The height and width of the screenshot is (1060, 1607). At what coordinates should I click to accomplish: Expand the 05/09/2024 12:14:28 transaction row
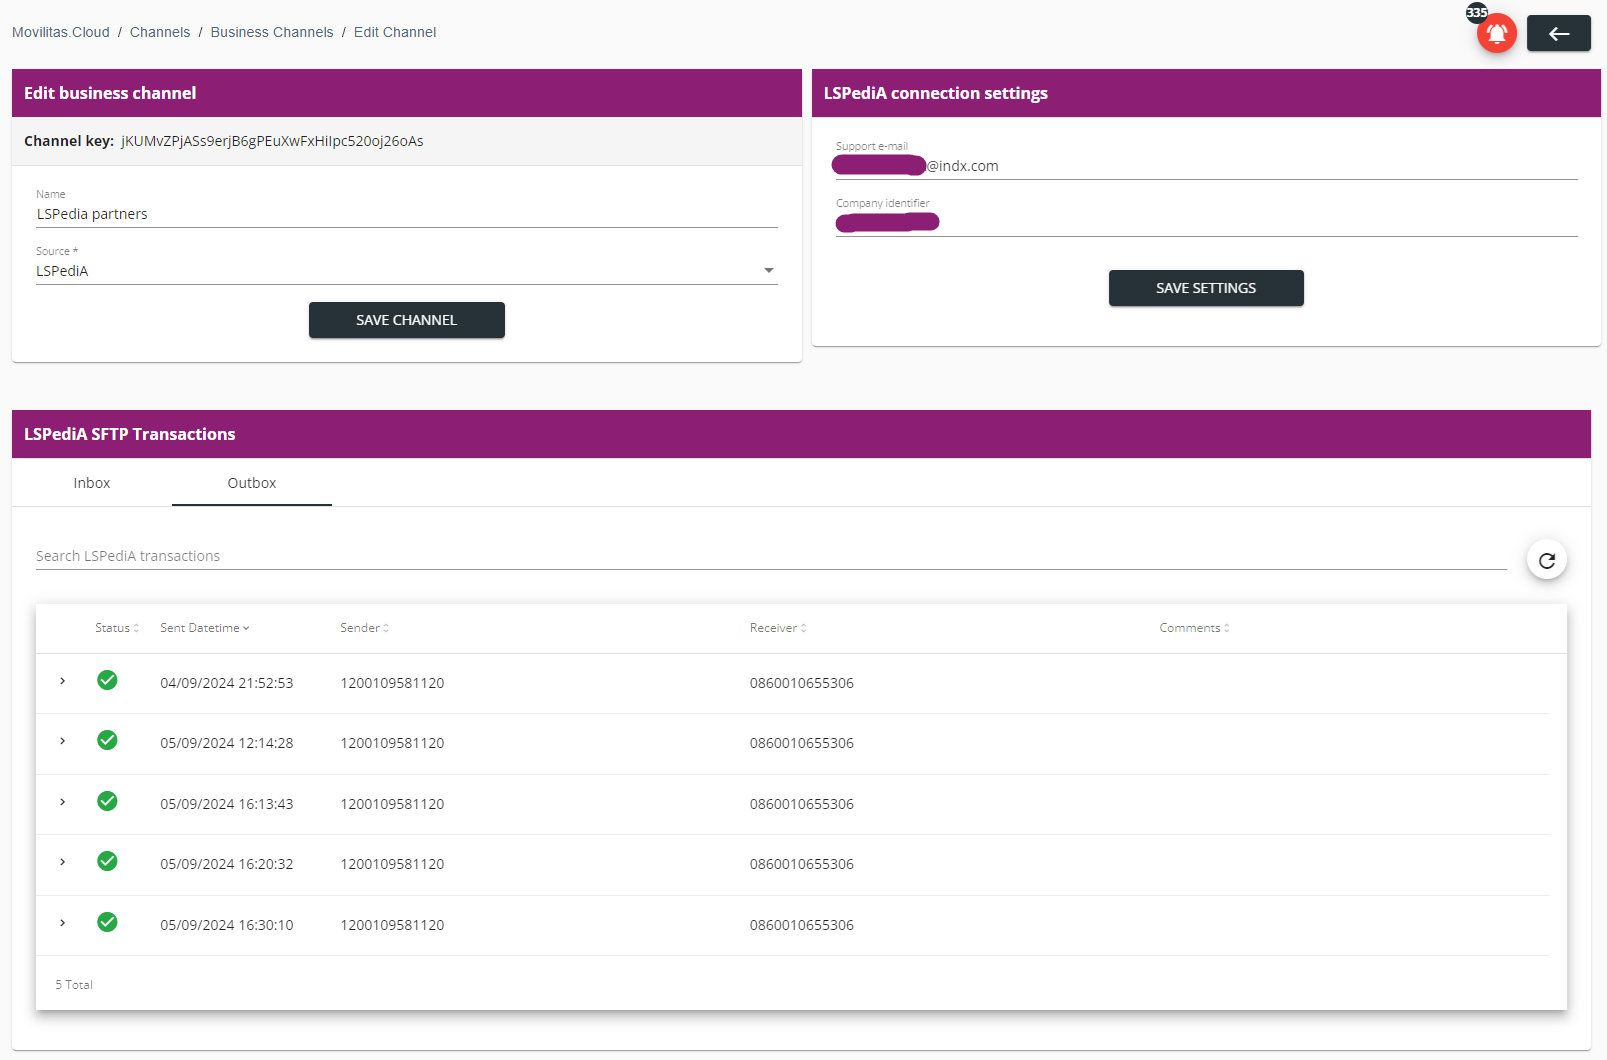(x=62, y=741)
